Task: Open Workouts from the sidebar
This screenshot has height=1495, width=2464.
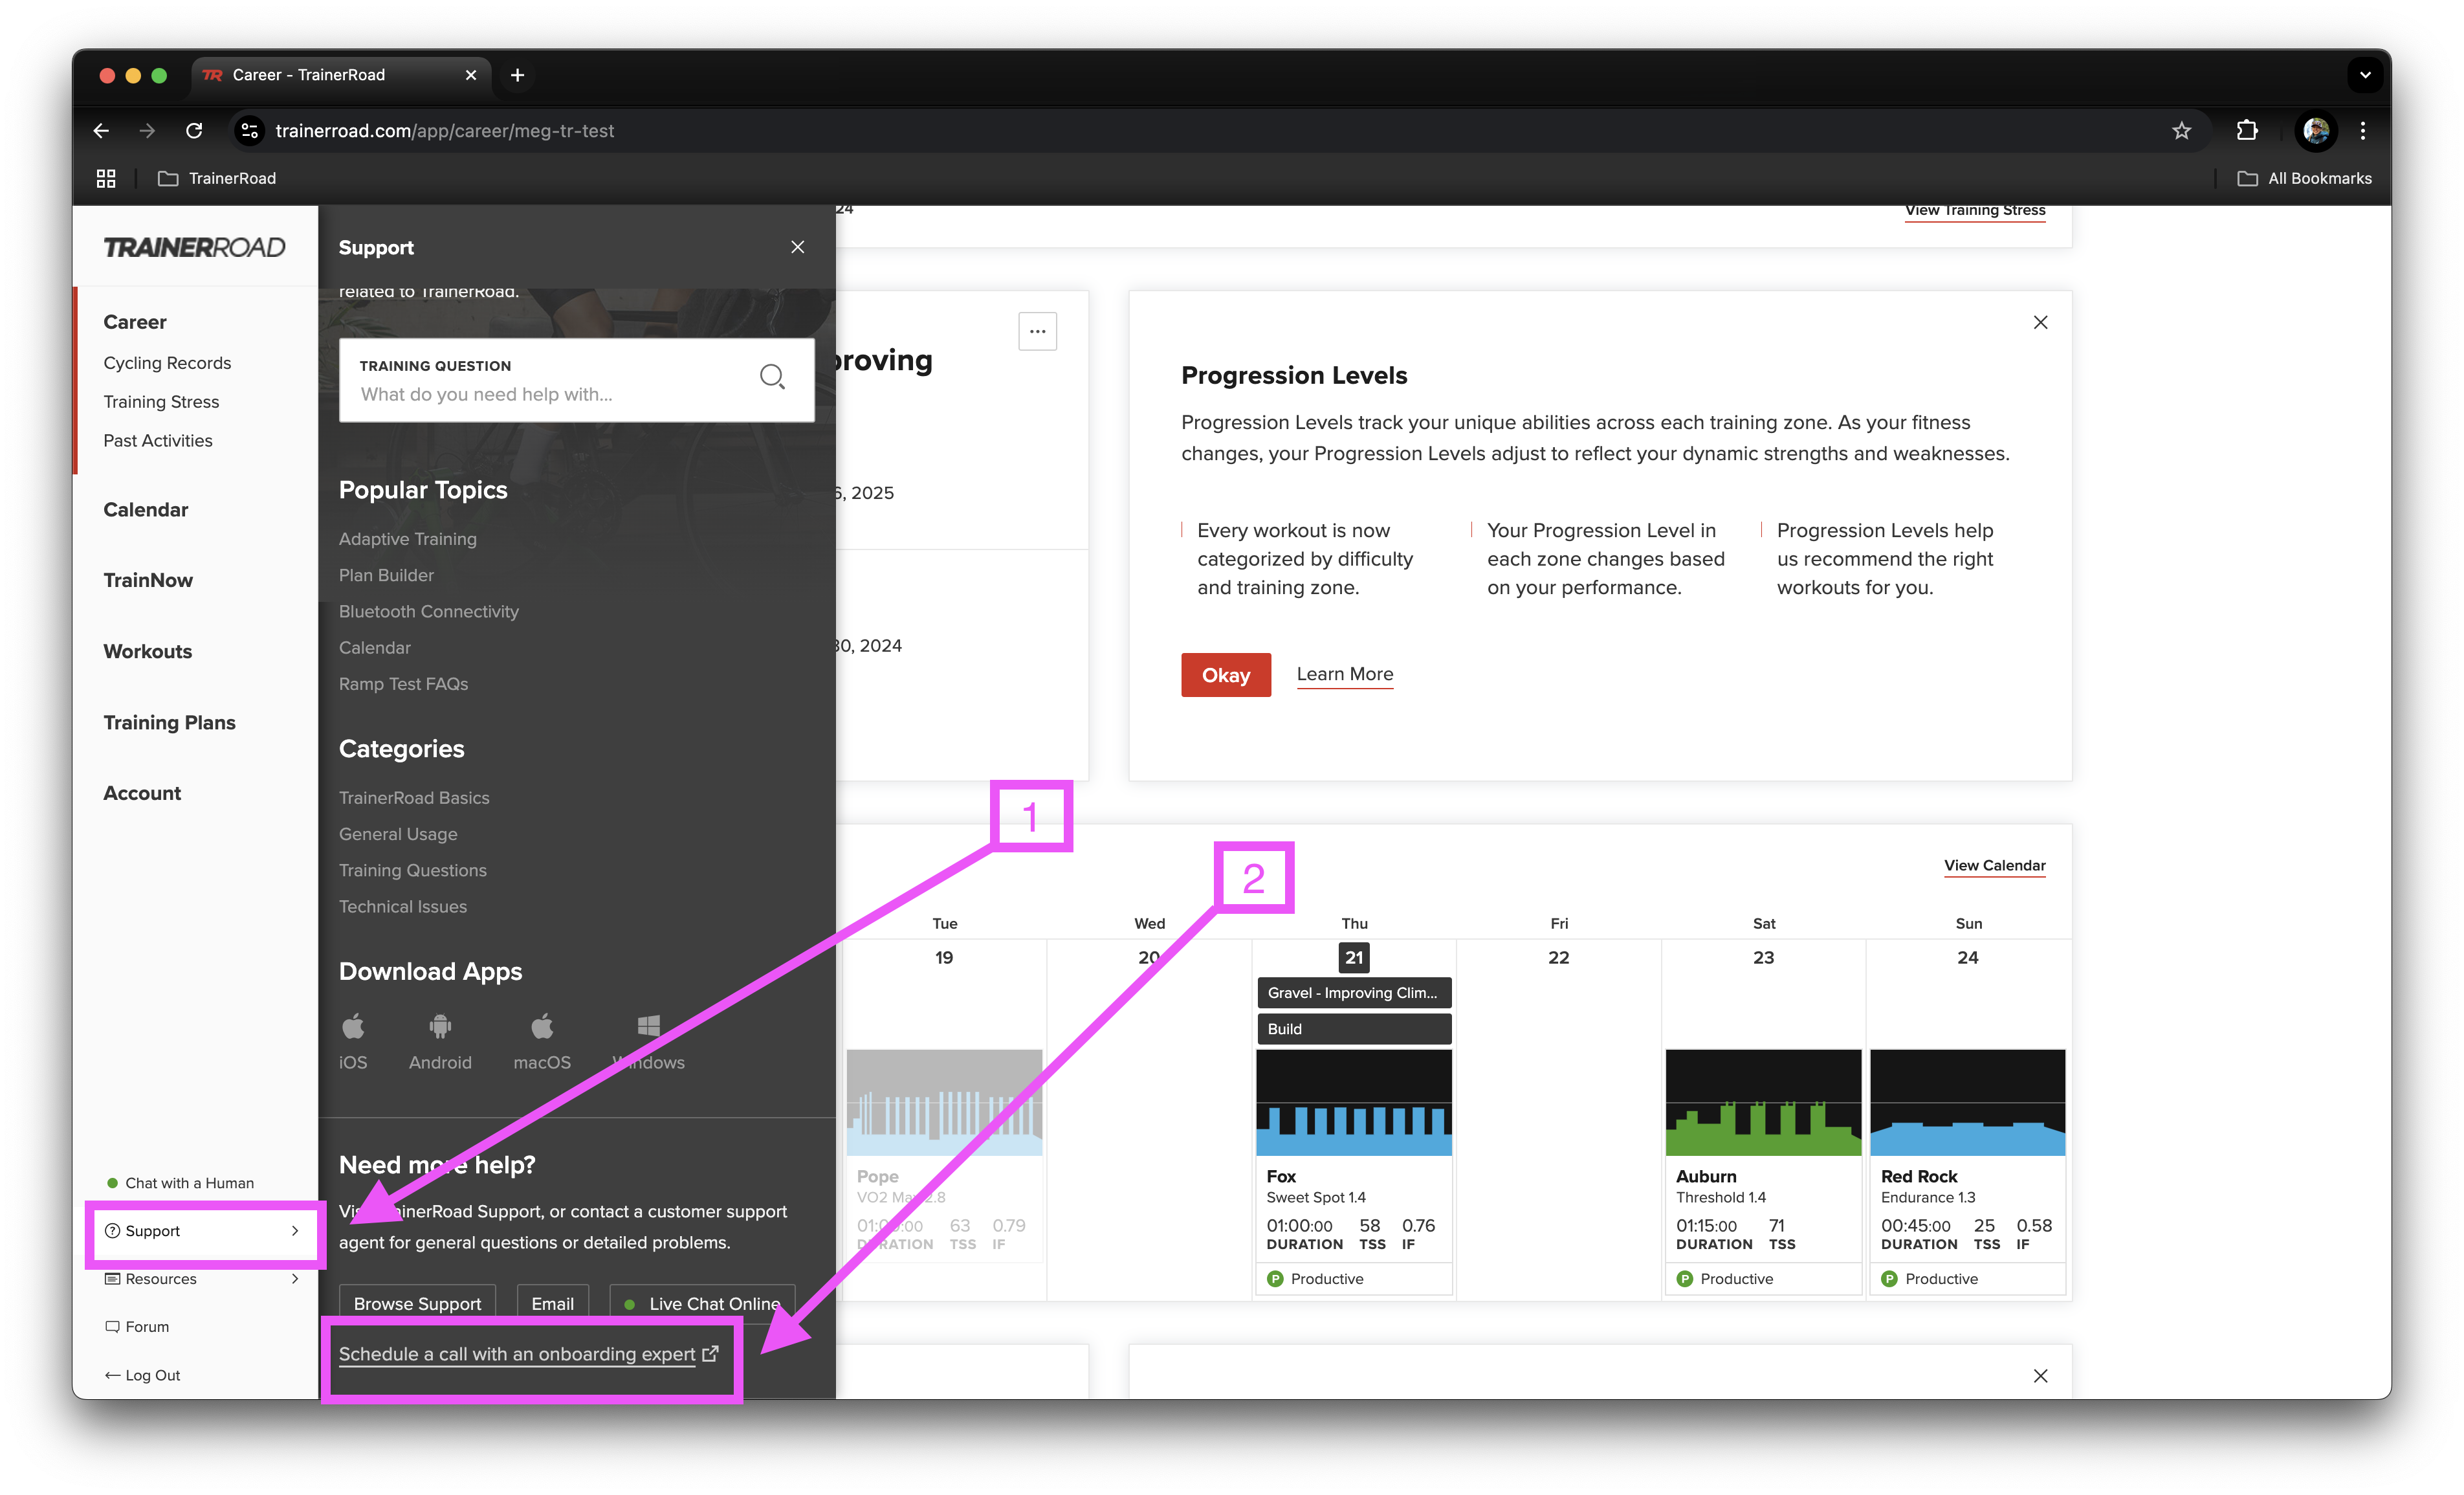Action: click(148, 652)
